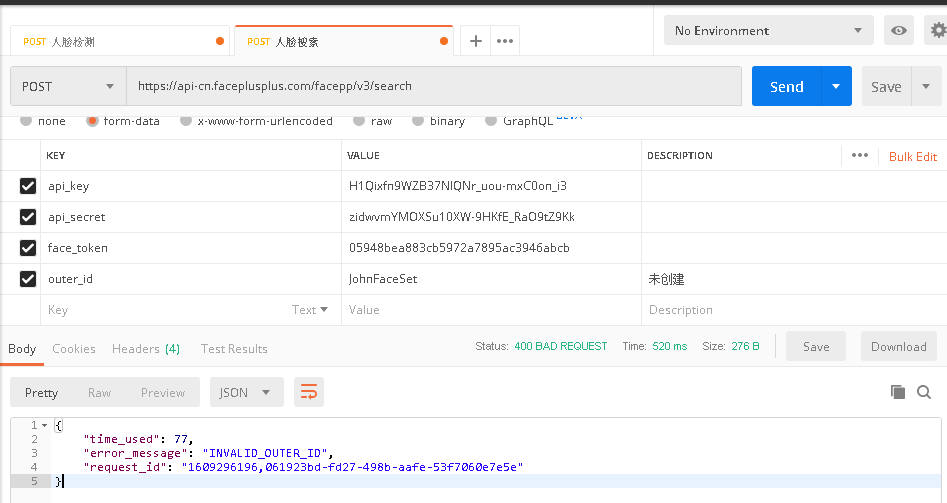The width and height of the screenshot is (947, 503).
Task: Switch to the 人脸检测 request tab
Action: tap(120, 41)
